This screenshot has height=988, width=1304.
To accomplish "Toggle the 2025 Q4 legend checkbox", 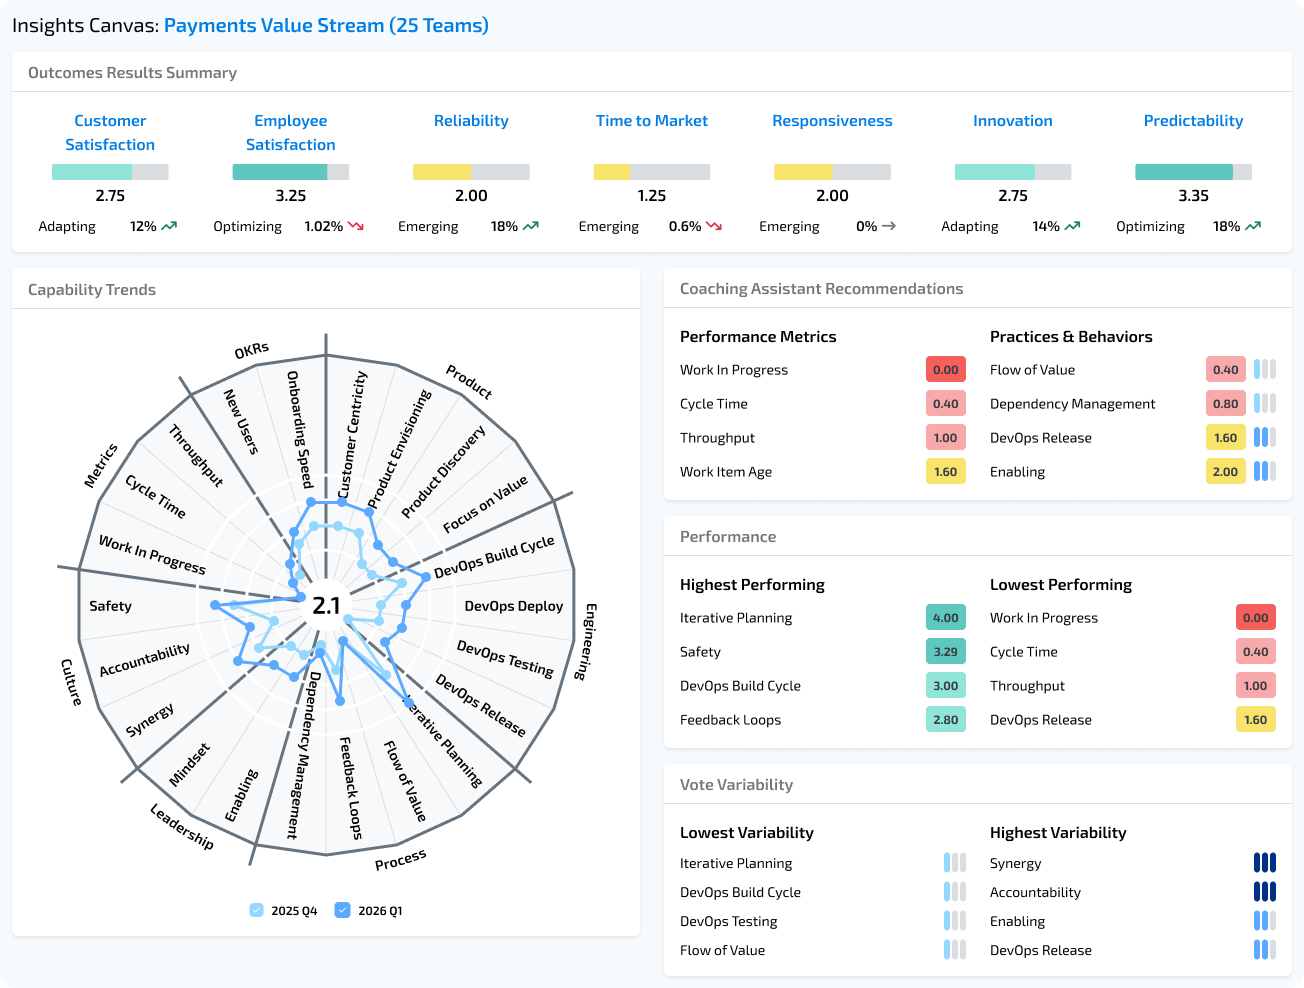I will pyautogui.click(x=256, y=910).
